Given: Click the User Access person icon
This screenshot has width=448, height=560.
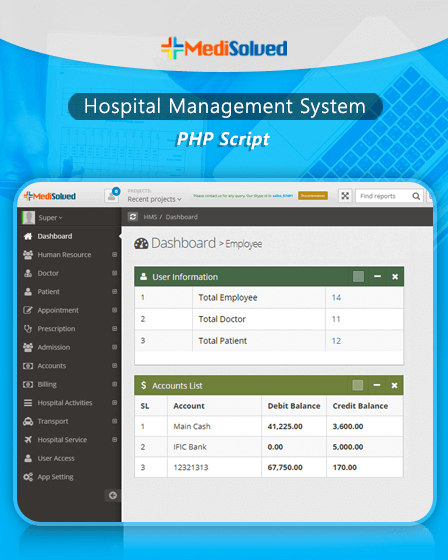Looking at the screenshot, I should click(28, 458).
